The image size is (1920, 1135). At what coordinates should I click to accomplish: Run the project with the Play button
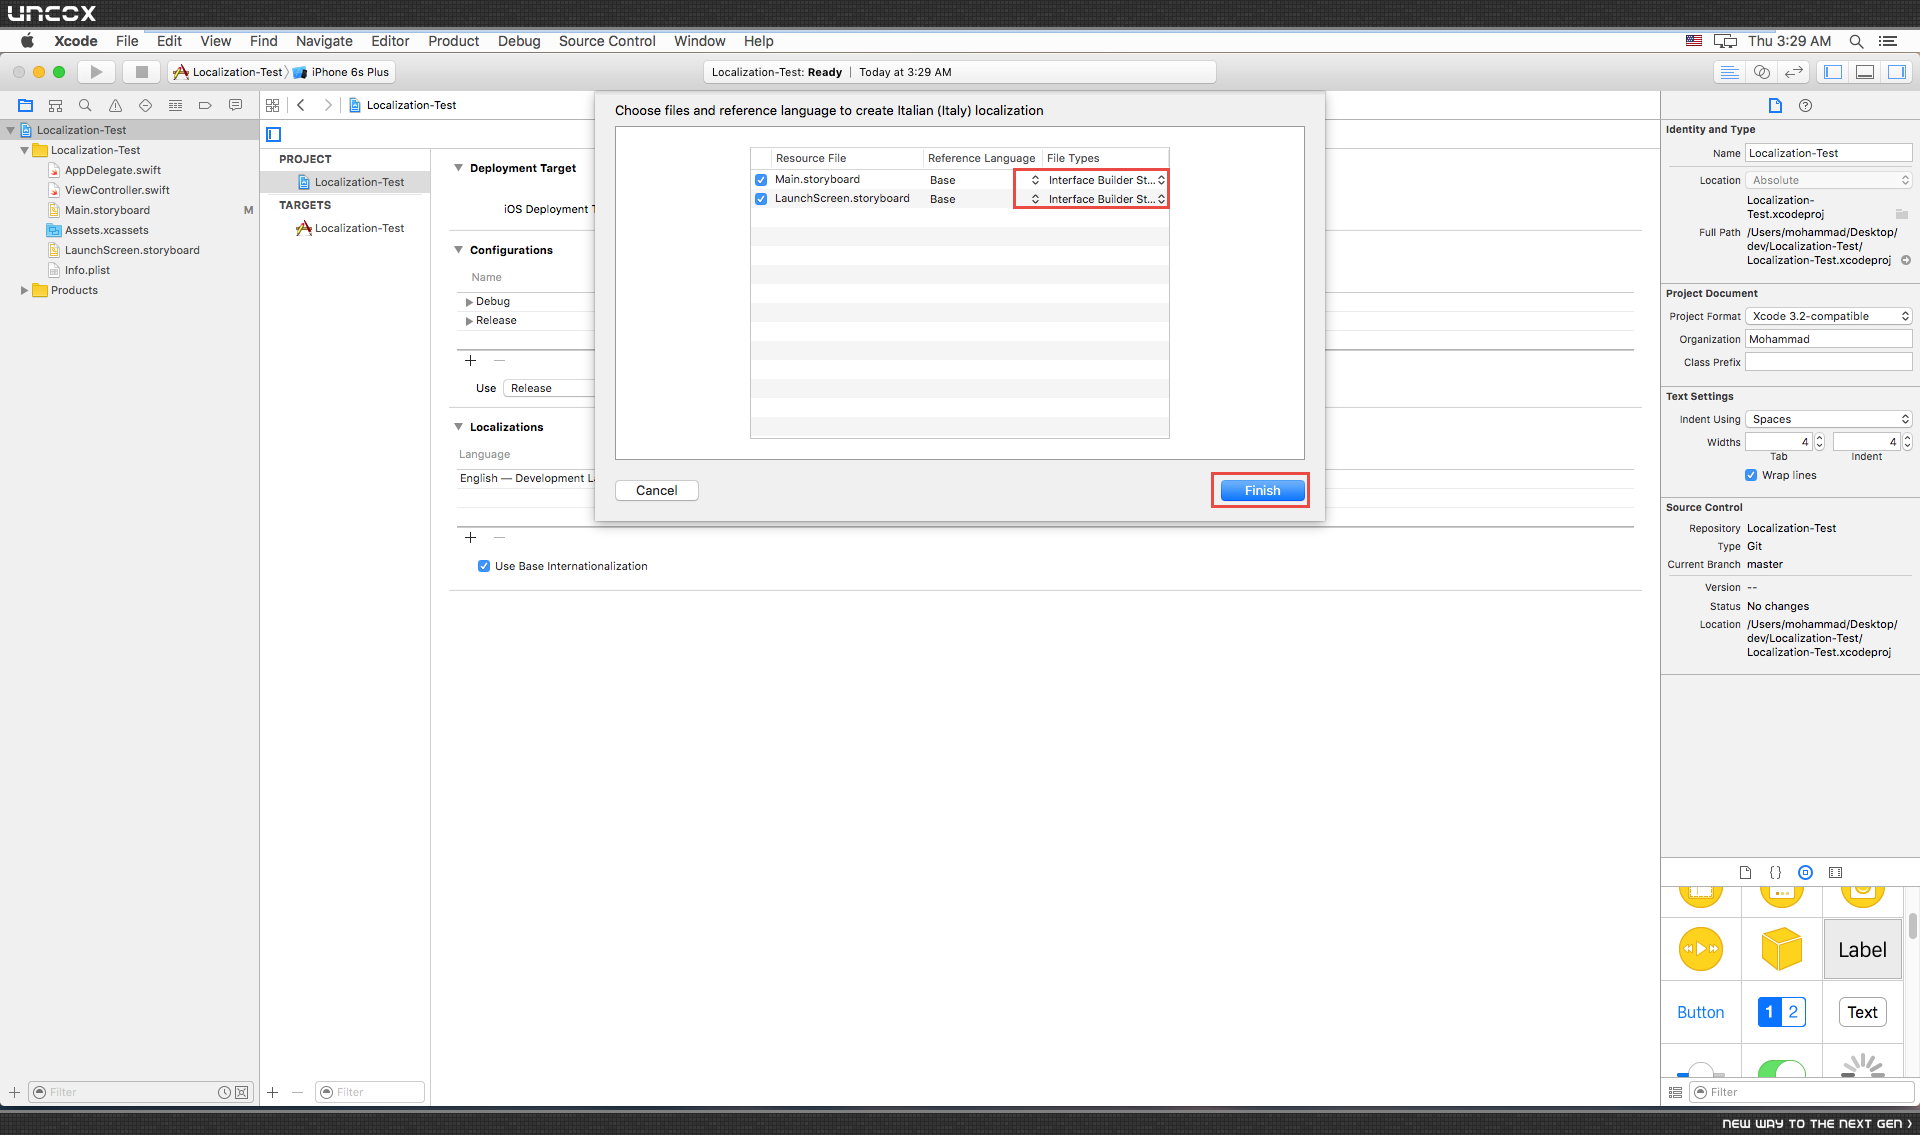tap(96, 72)
